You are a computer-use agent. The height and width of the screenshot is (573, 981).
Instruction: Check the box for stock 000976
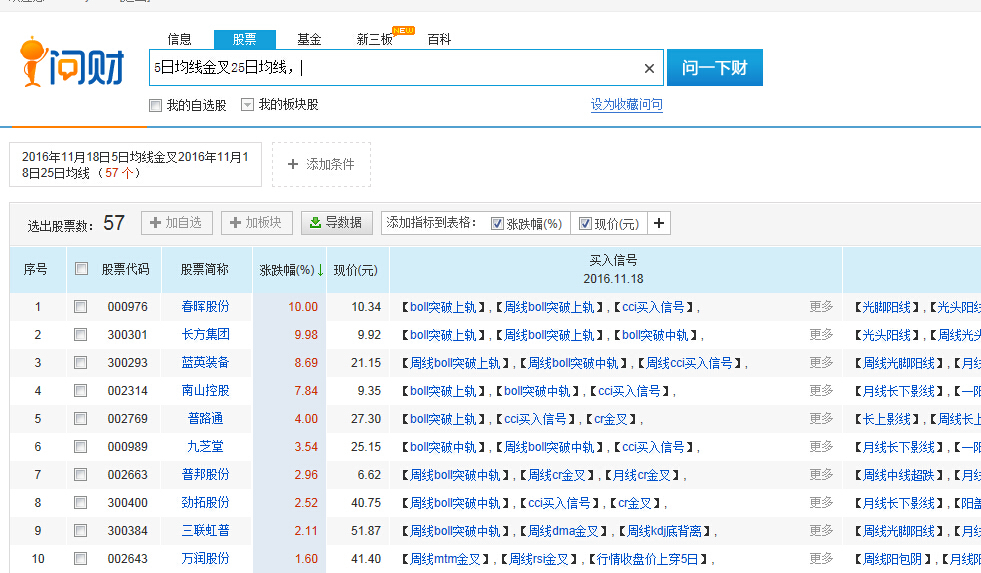tap(80, 307)
